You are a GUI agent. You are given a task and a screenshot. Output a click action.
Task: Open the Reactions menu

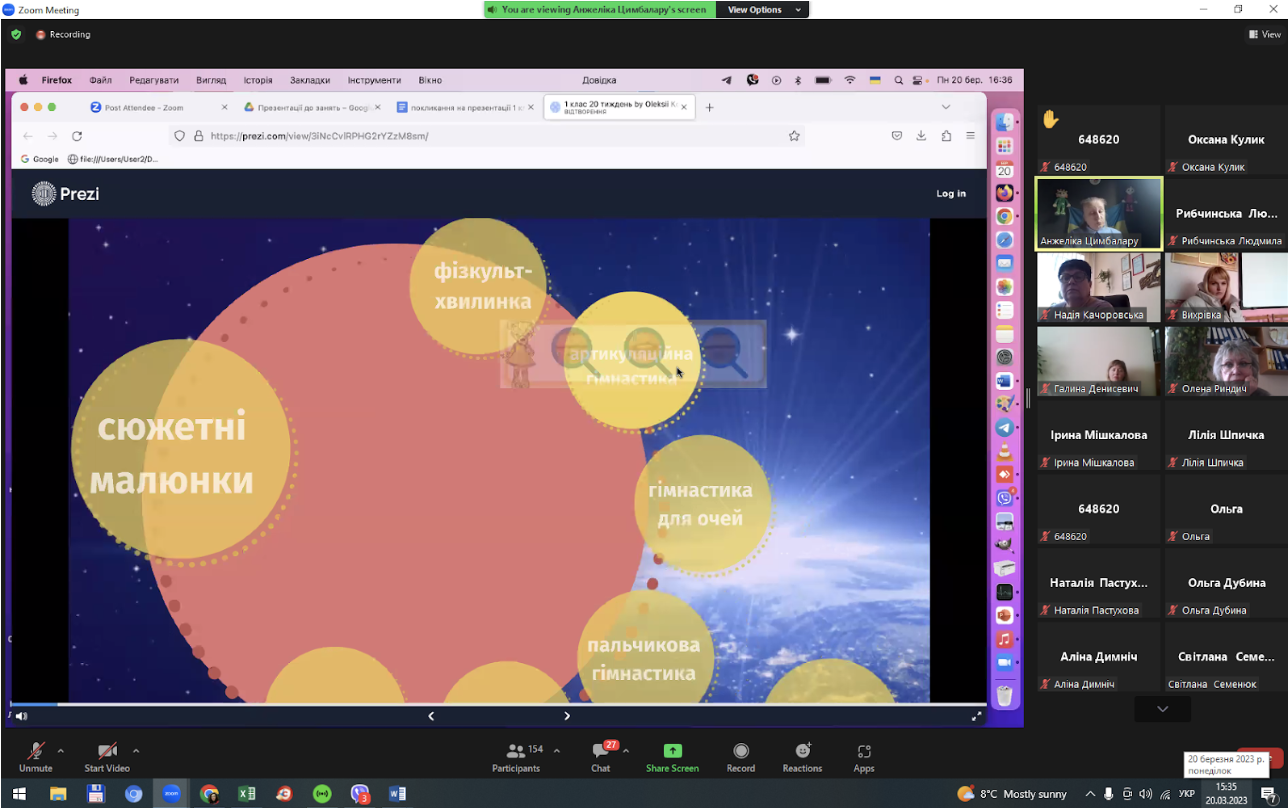click(802, 757)
